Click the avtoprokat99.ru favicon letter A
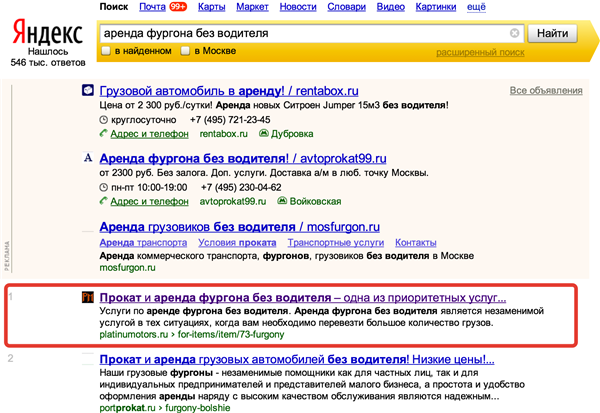 pos(88,158)
